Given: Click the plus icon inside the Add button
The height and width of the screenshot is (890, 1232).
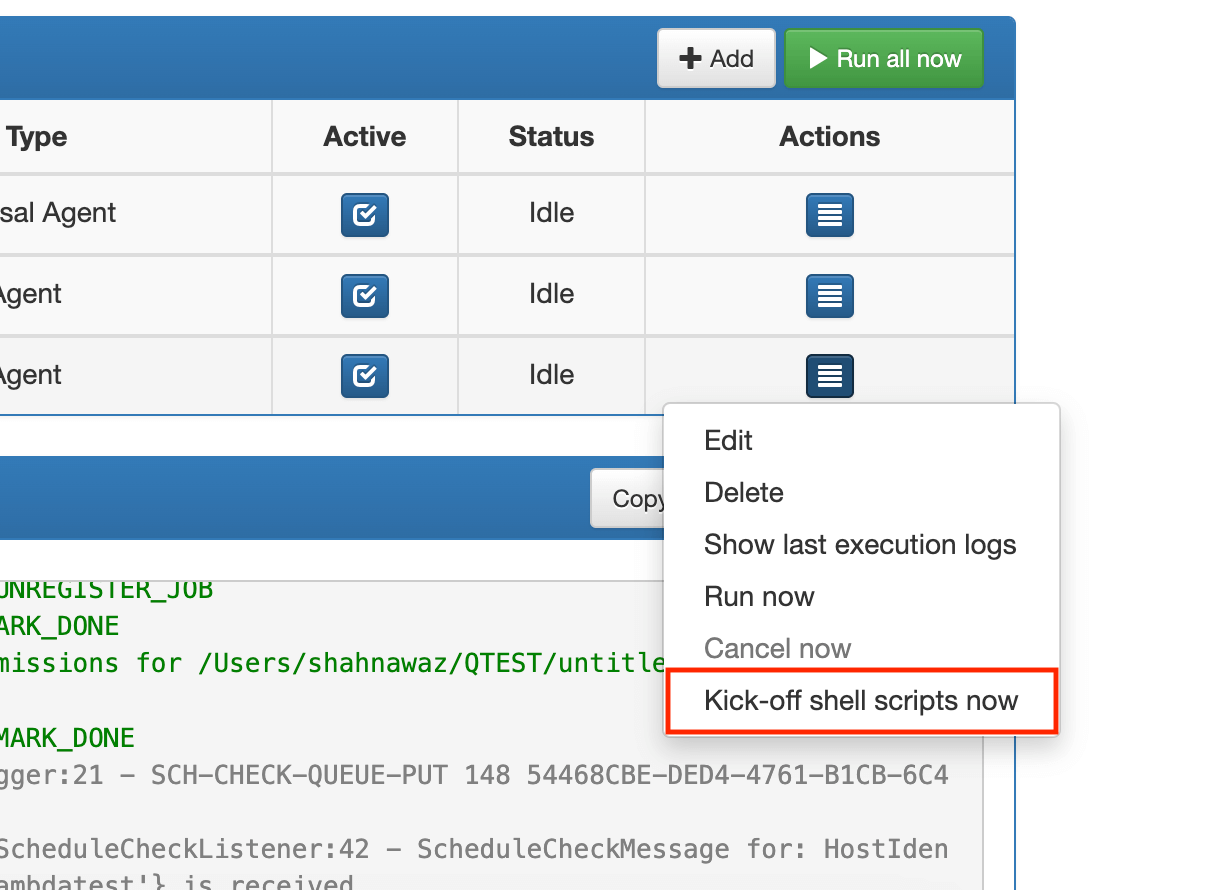Looking at the screenshot, I should (691, 58).
